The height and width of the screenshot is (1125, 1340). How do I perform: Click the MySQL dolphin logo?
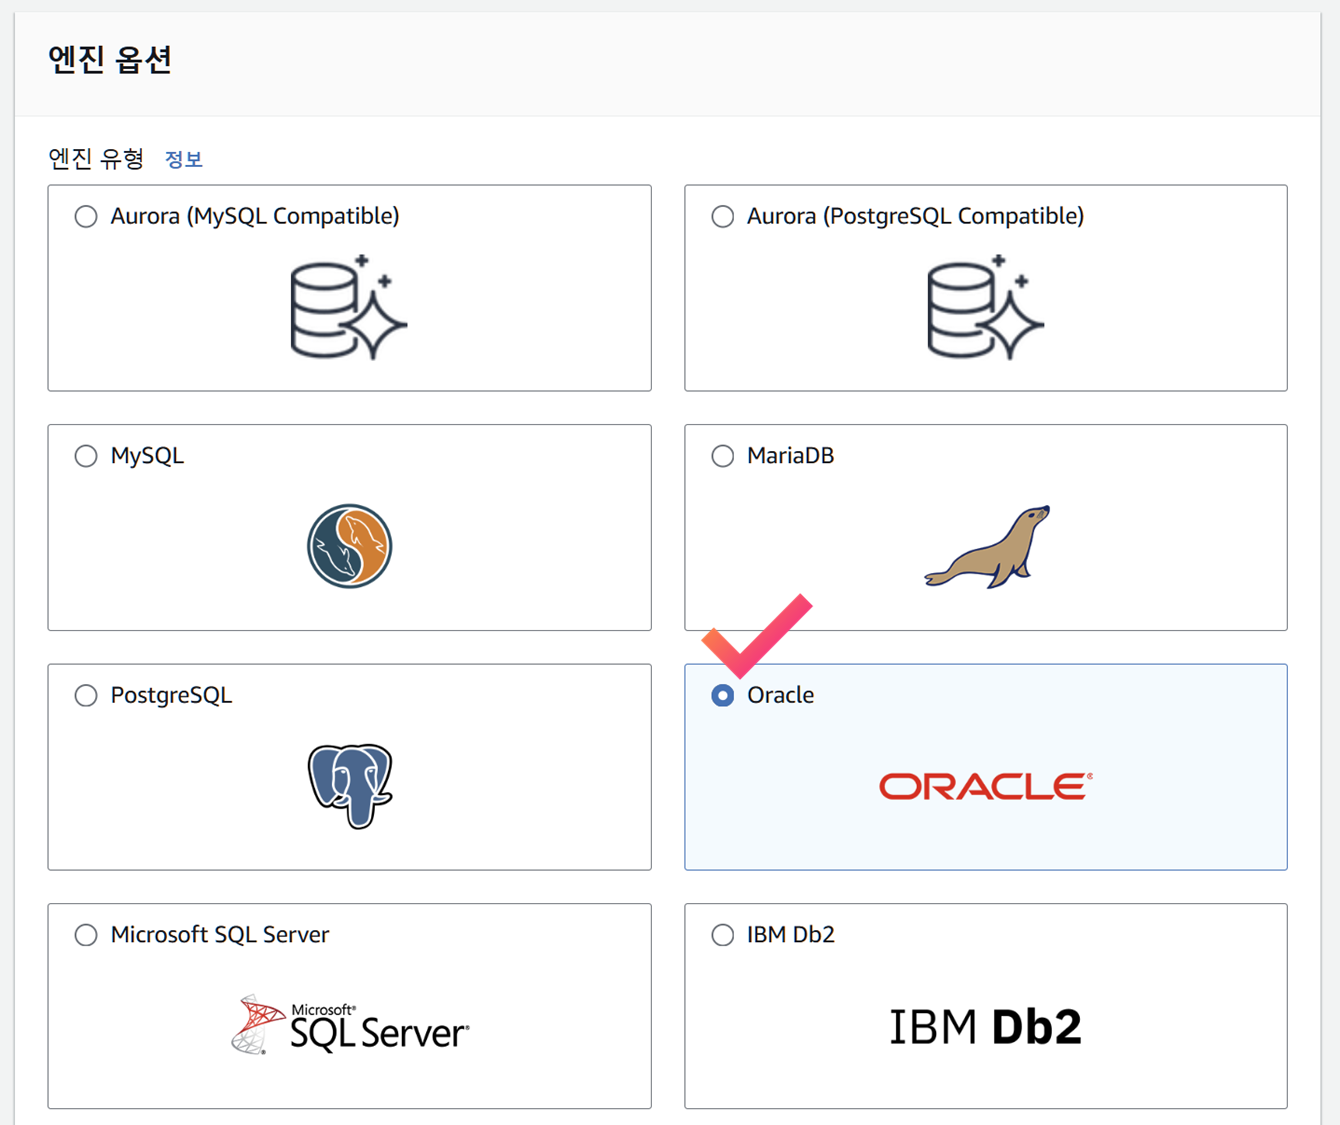[x=349, y=546]
